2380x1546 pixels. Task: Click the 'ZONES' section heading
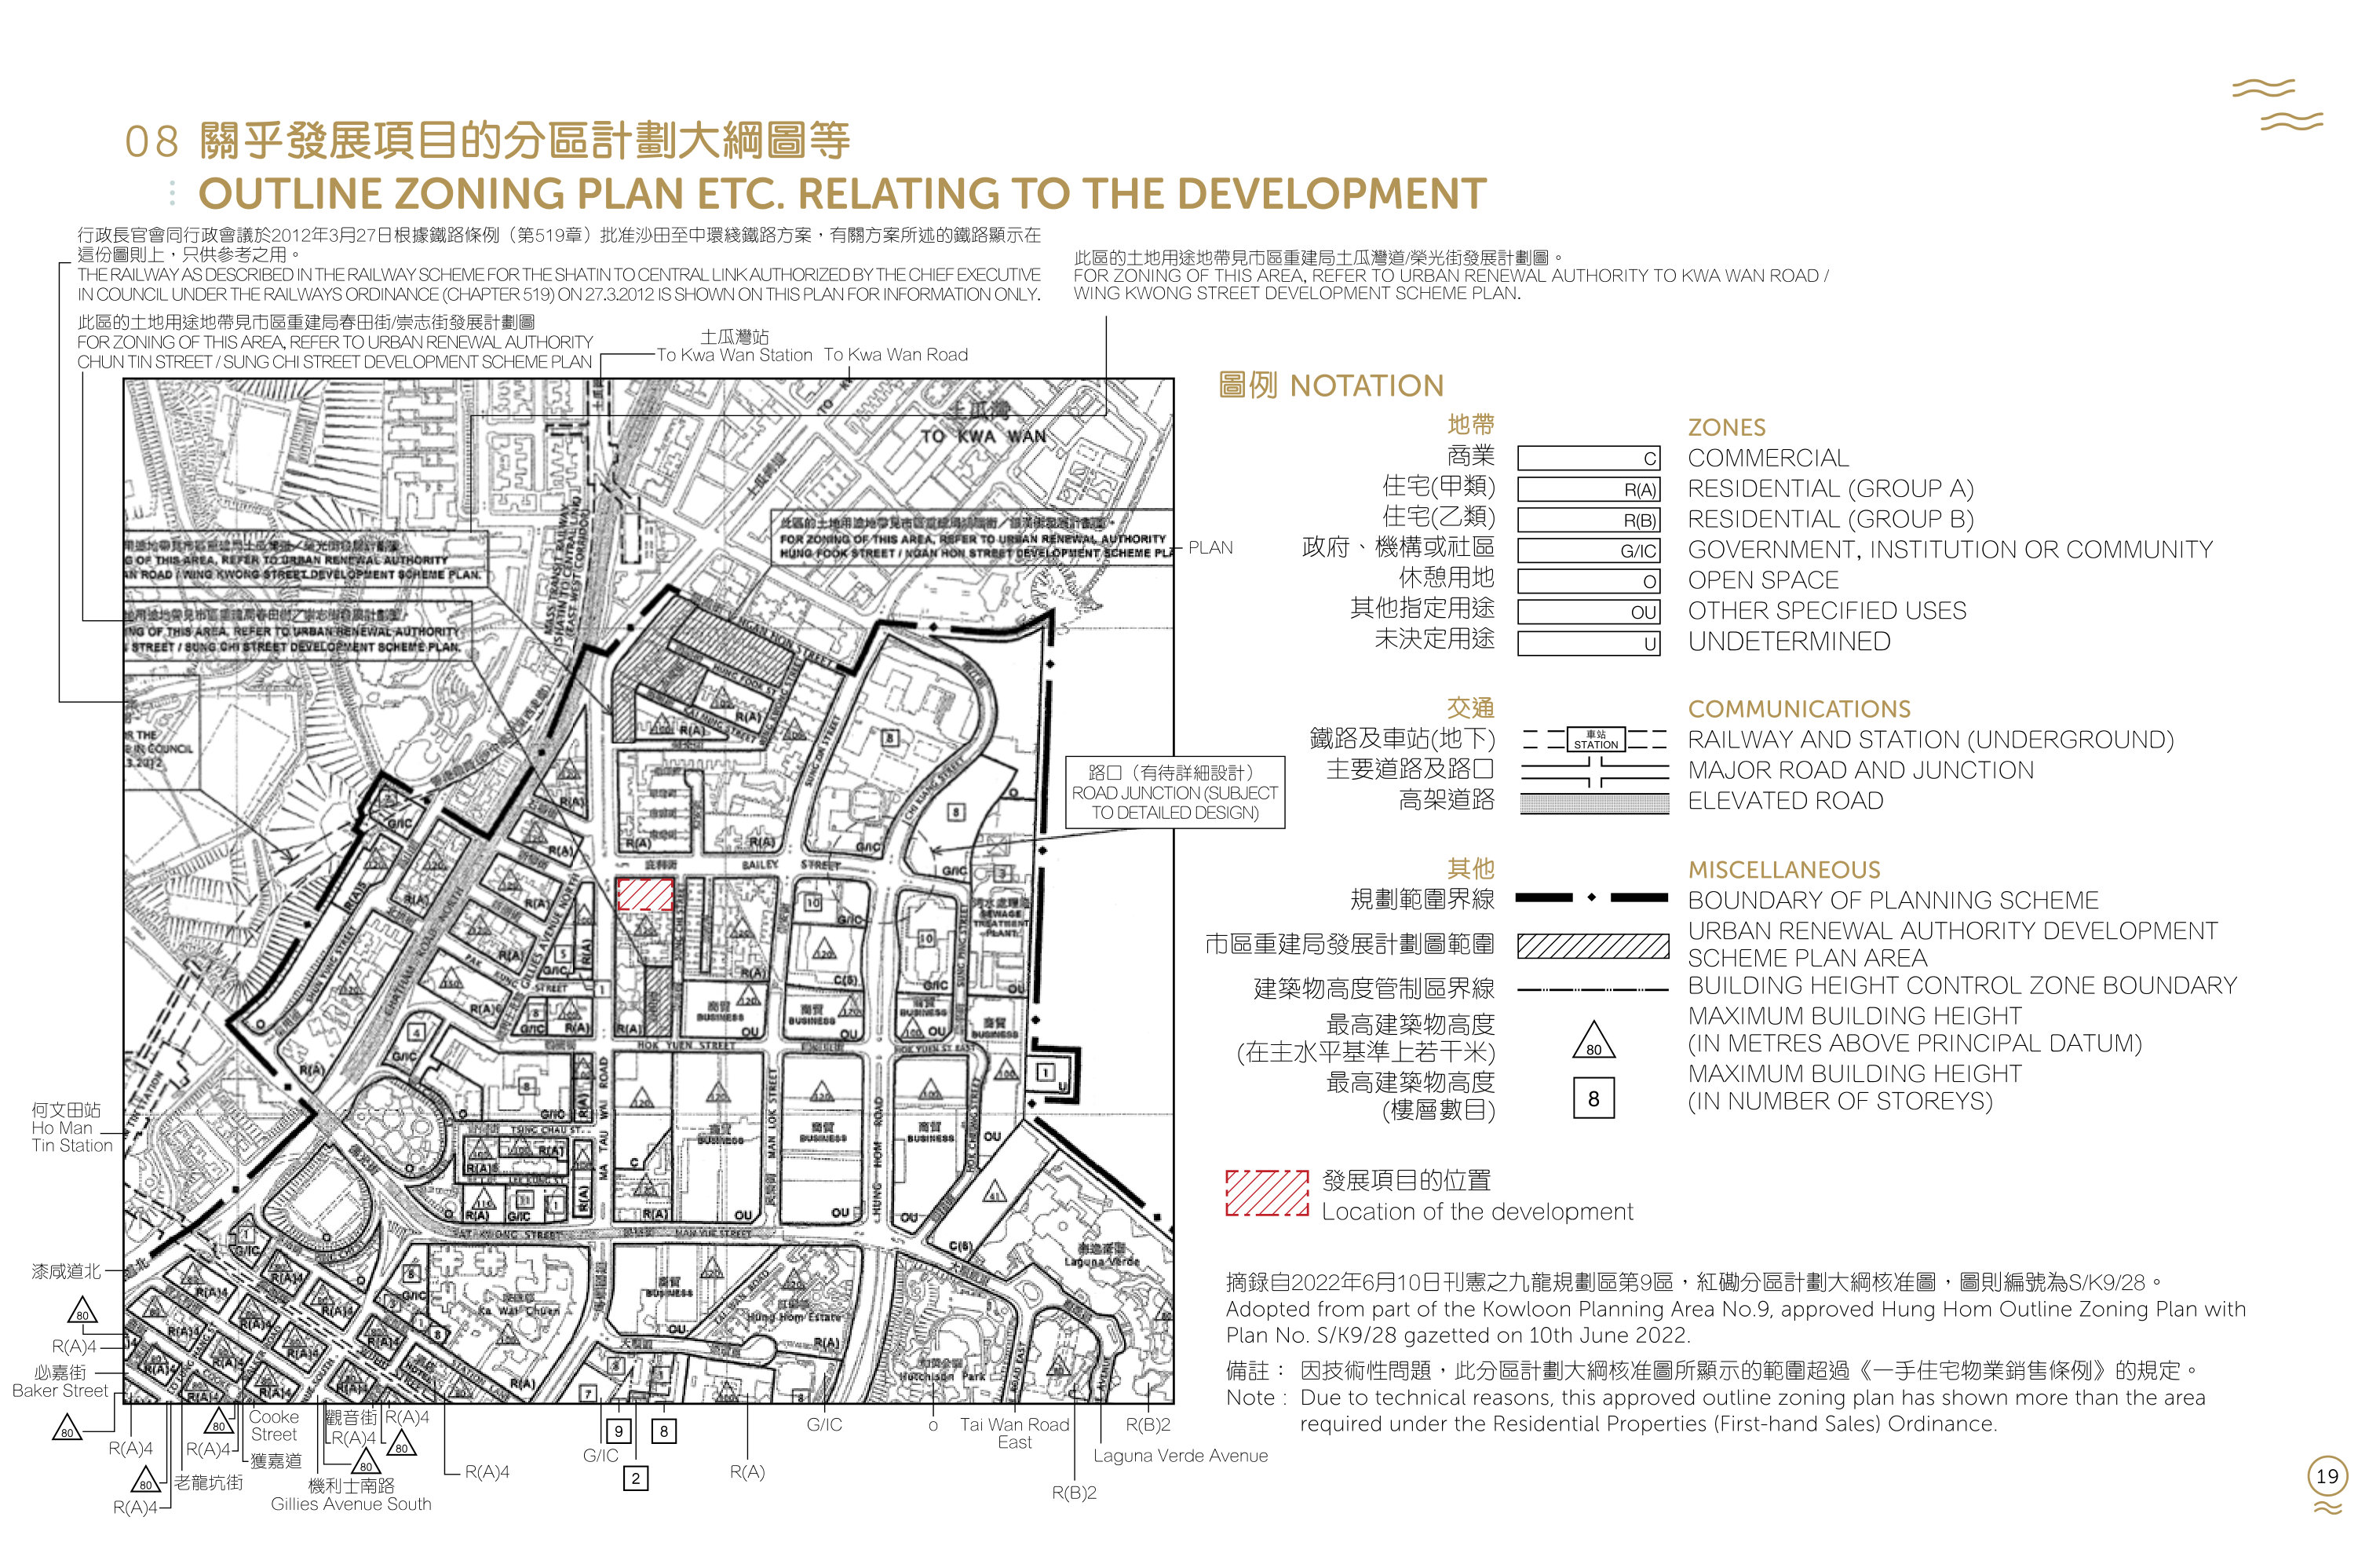(x=1727, y=427)
